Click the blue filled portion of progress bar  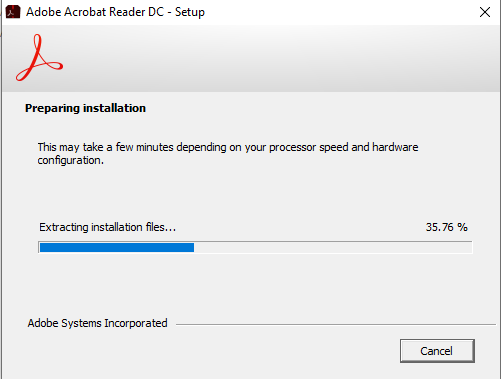[117, 247]
